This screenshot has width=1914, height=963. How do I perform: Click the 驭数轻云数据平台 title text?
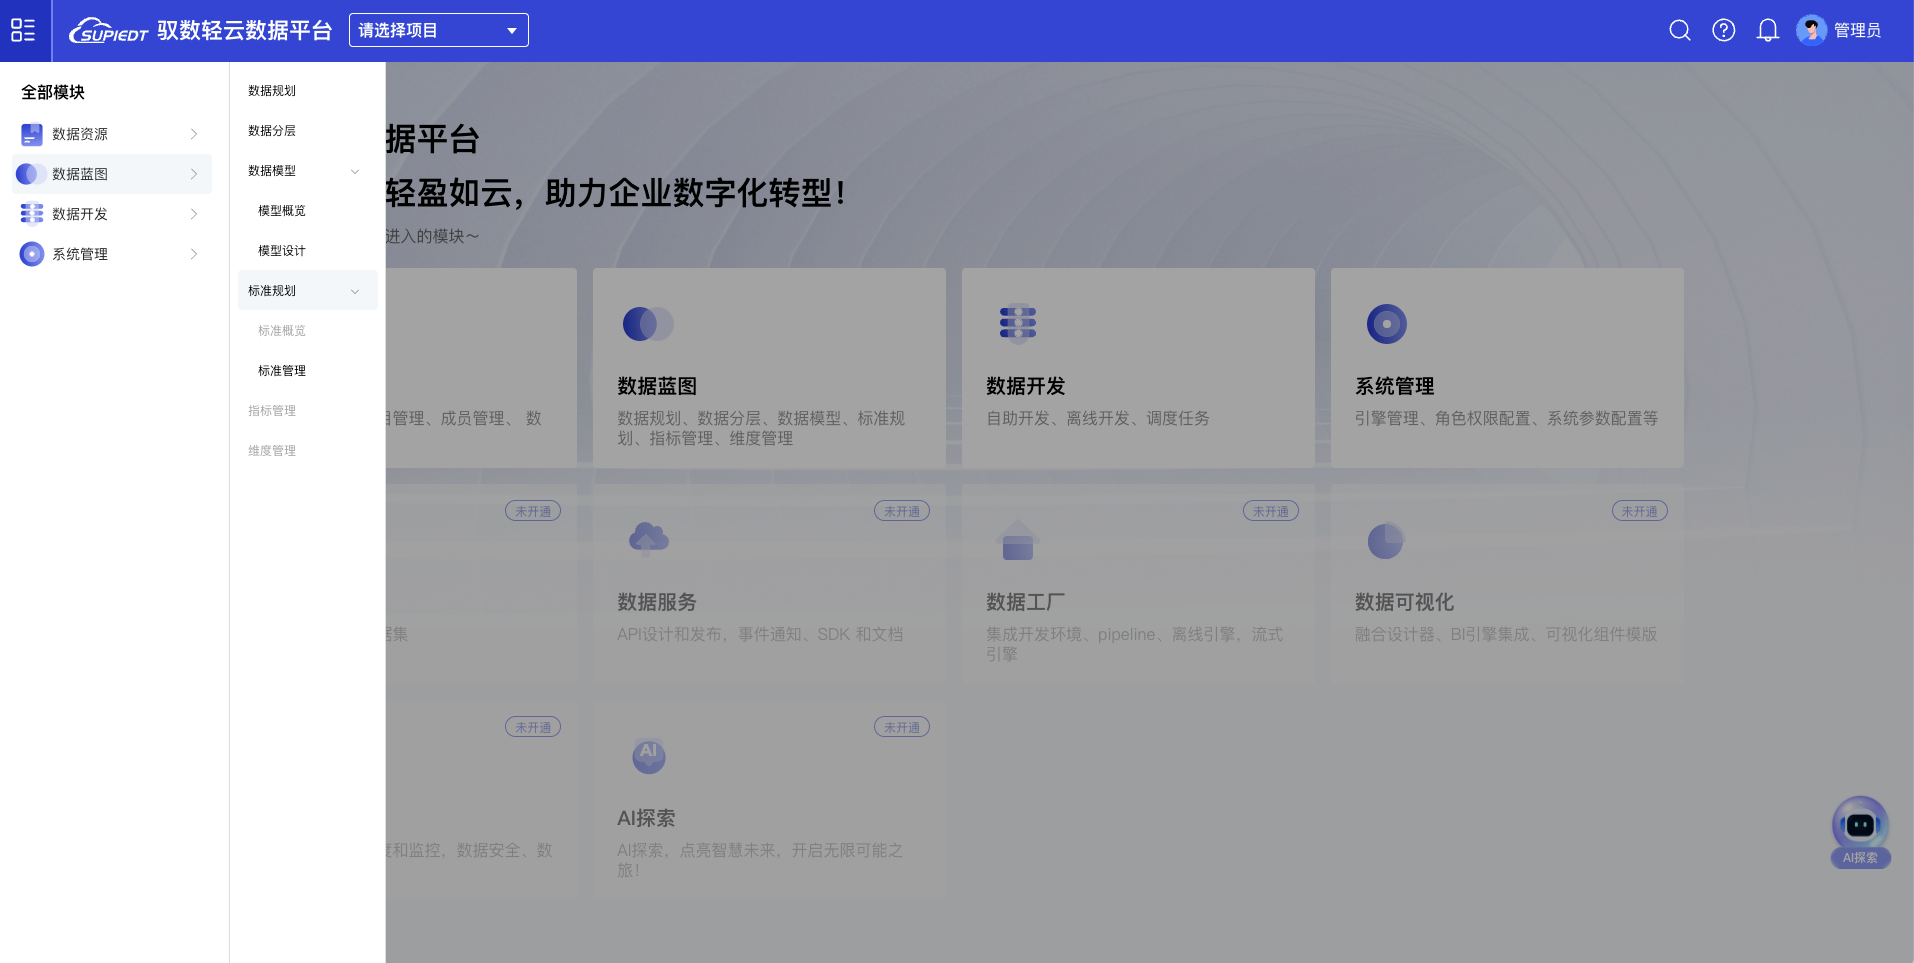click(x=244, y=31)
